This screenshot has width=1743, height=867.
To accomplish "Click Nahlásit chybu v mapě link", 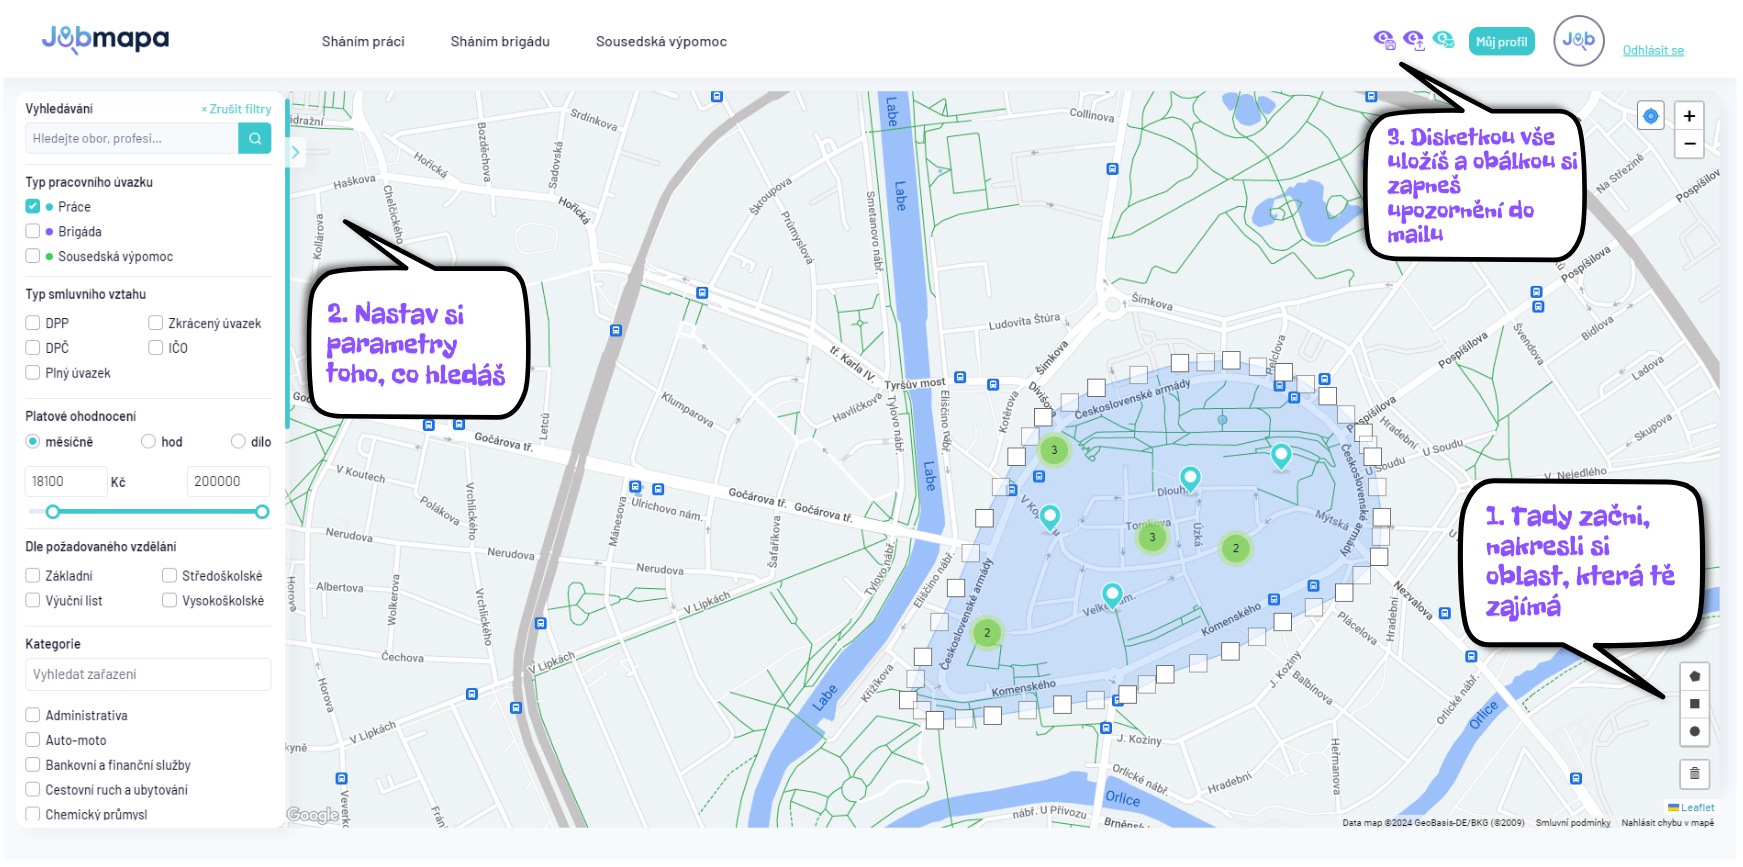I will pyautogui.click(x=1667, y=823).
